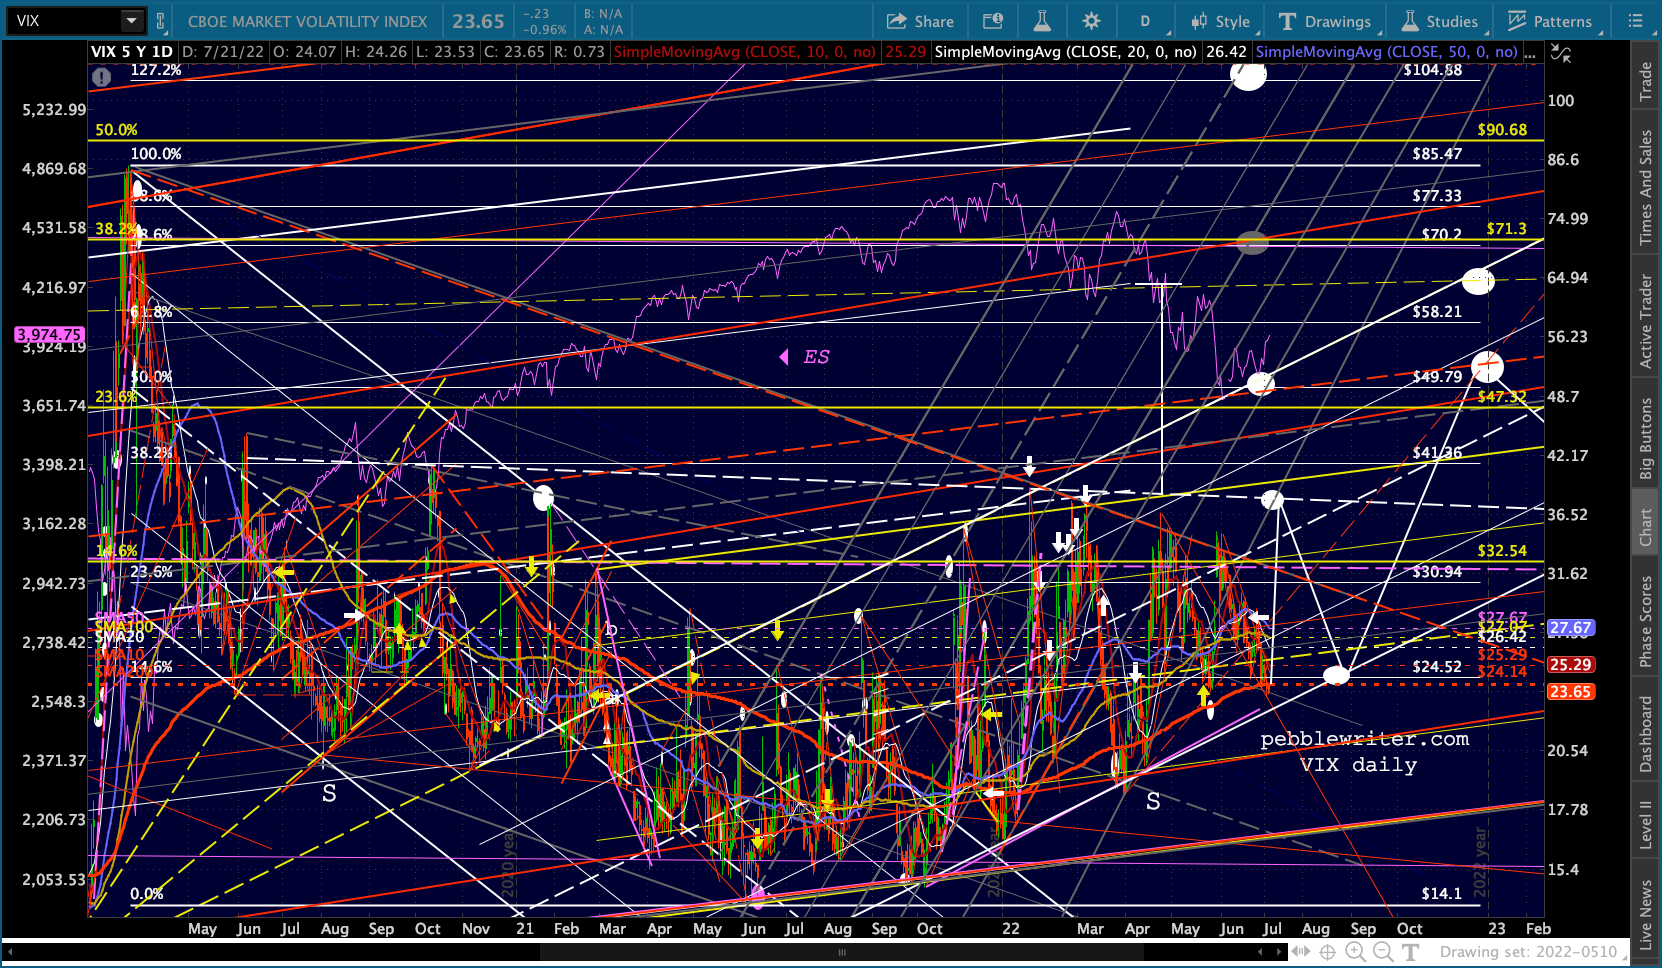
Task: Open the Style menu
Action: 1220,21
